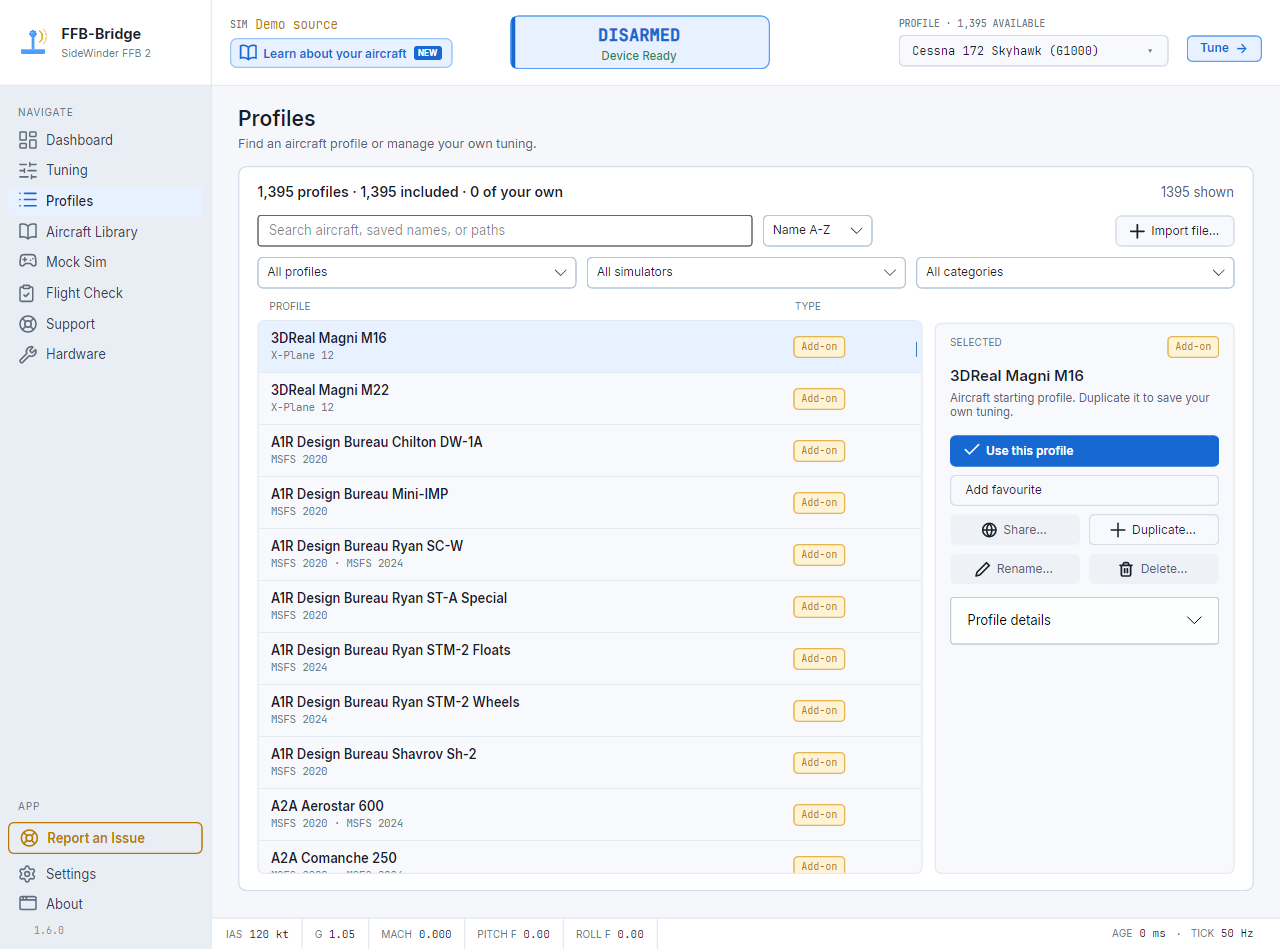Viewport: 1280px width, 949px height.
Task: Select the 3DReal Magni M22 profile row
Action: (x=590, y=399)
